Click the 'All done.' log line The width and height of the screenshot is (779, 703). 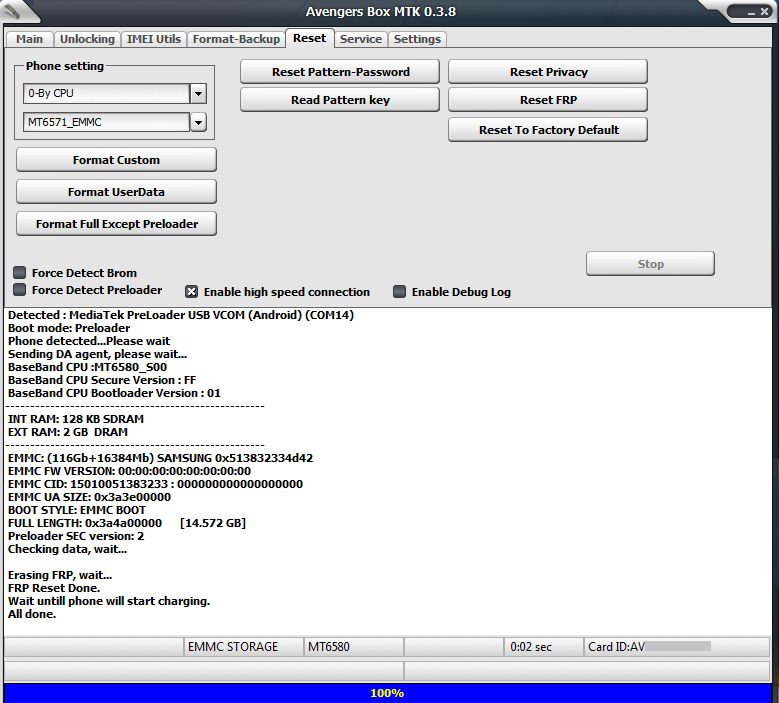(32, 614)
